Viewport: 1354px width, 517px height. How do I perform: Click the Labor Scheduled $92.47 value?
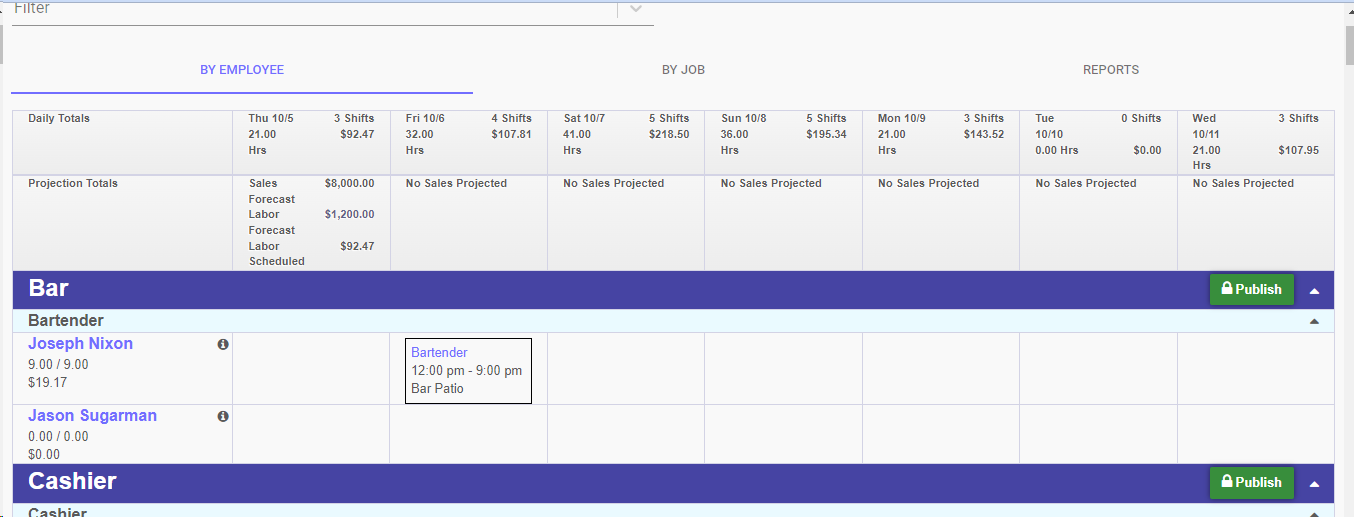point(357,246)
